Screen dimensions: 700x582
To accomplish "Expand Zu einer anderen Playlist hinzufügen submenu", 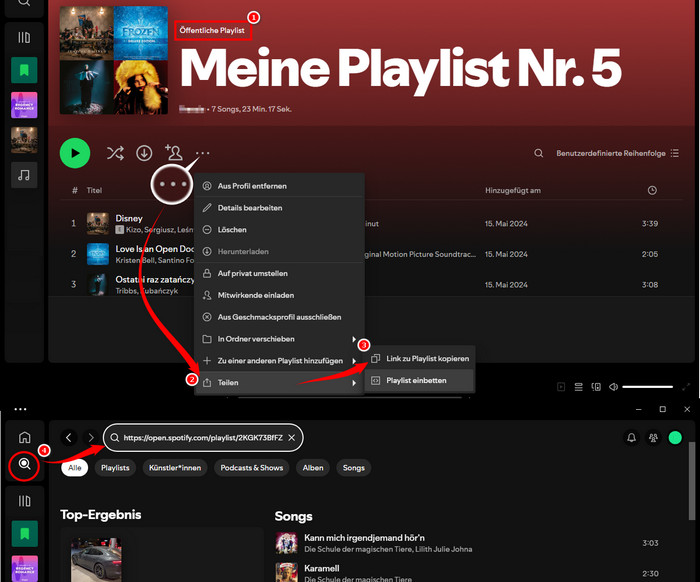I will click(279, 361).
